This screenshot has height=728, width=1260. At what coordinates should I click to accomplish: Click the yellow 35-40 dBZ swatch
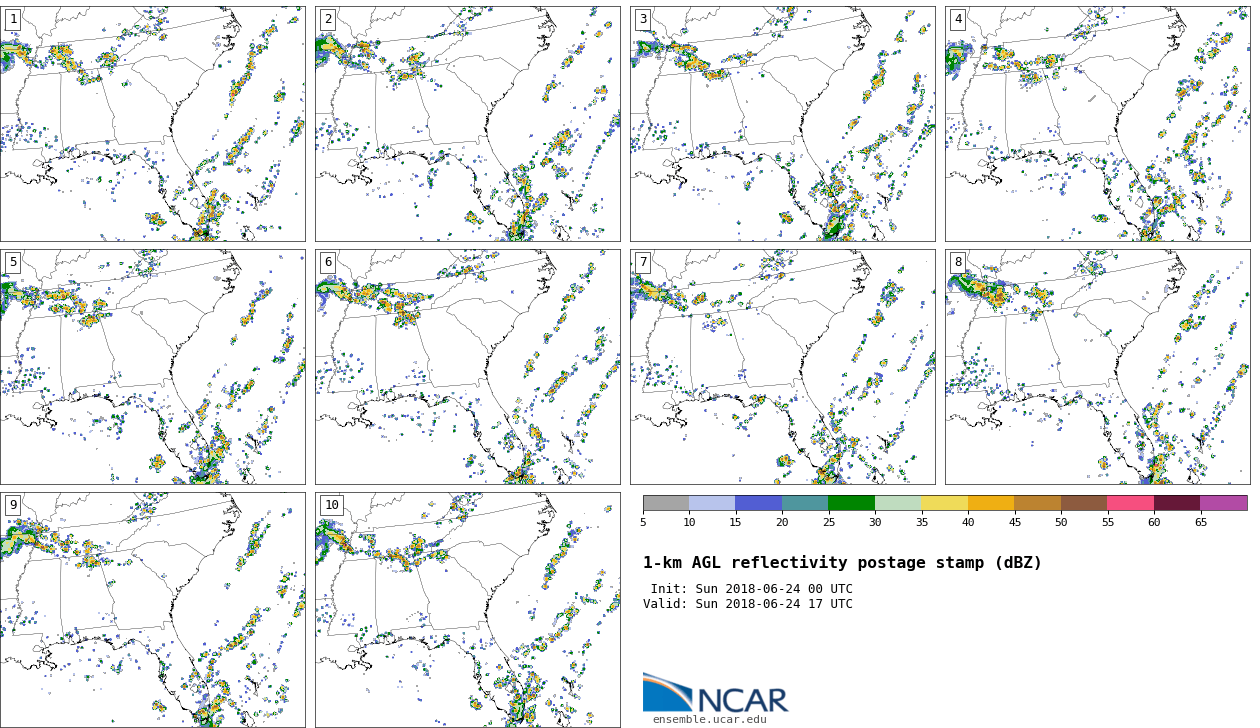pos(944,503)
